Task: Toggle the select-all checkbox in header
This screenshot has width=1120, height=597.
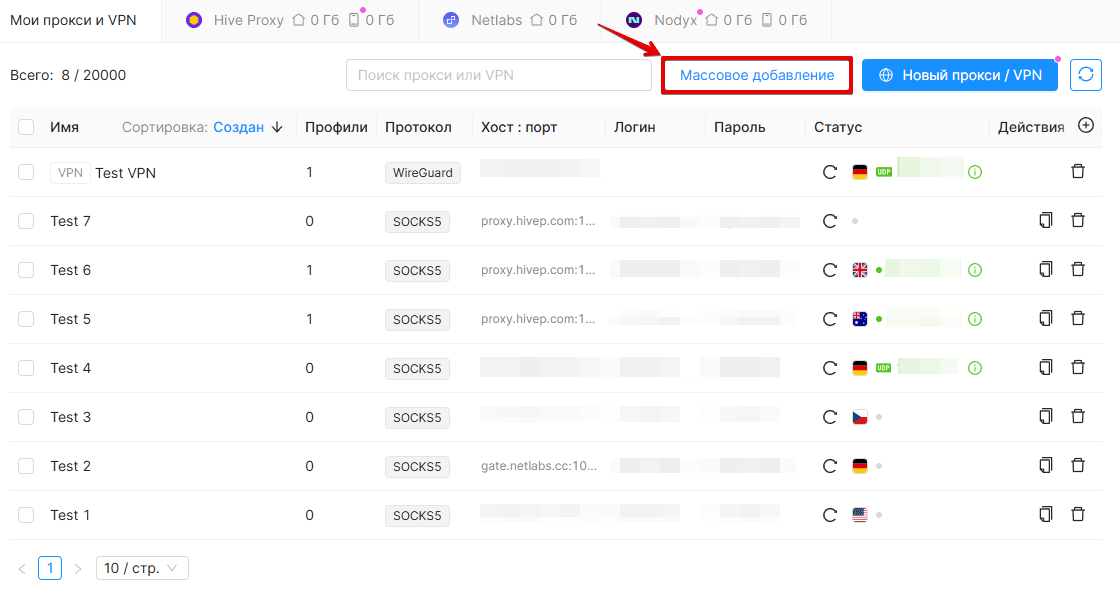Action: tap(26, 127)
